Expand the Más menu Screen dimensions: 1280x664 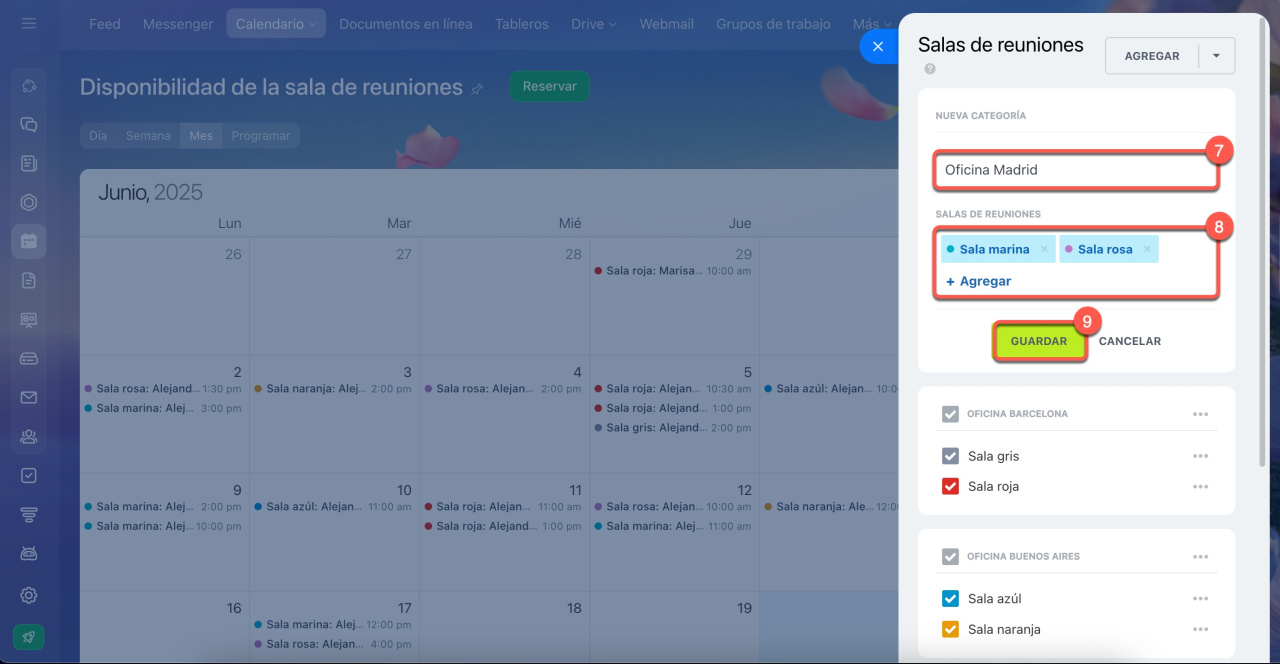pos(872,24)
